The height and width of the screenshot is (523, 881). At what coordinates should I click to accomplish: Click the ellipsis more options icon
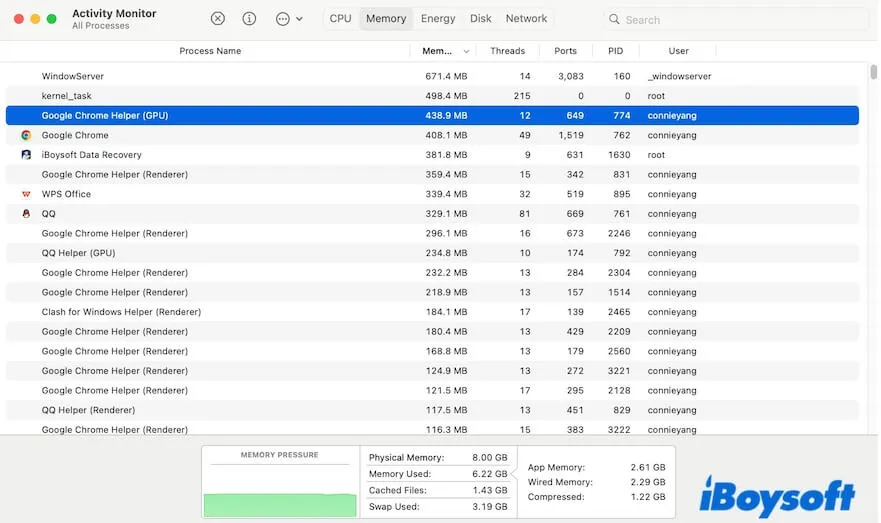pyautogui.click(x=282, y=19)
